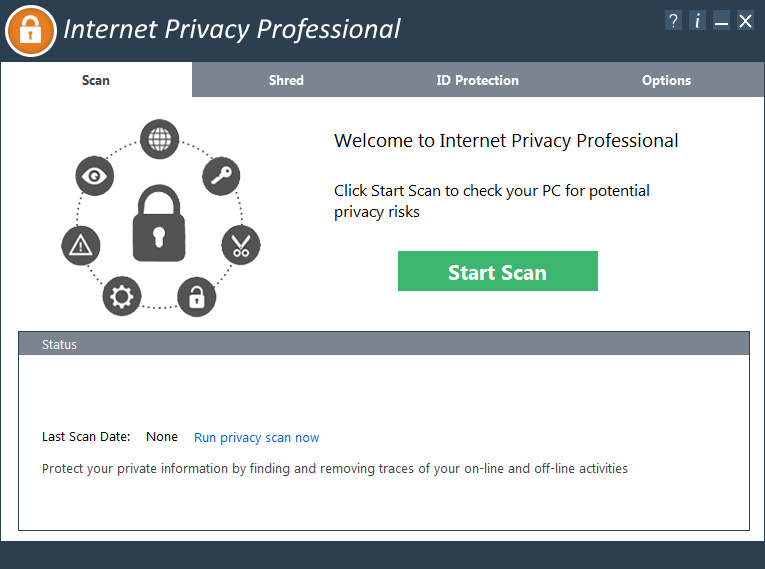Open the Shred tab
This screenshot has width=765, height=569.
pyautogui.click(x=286, y=80)
